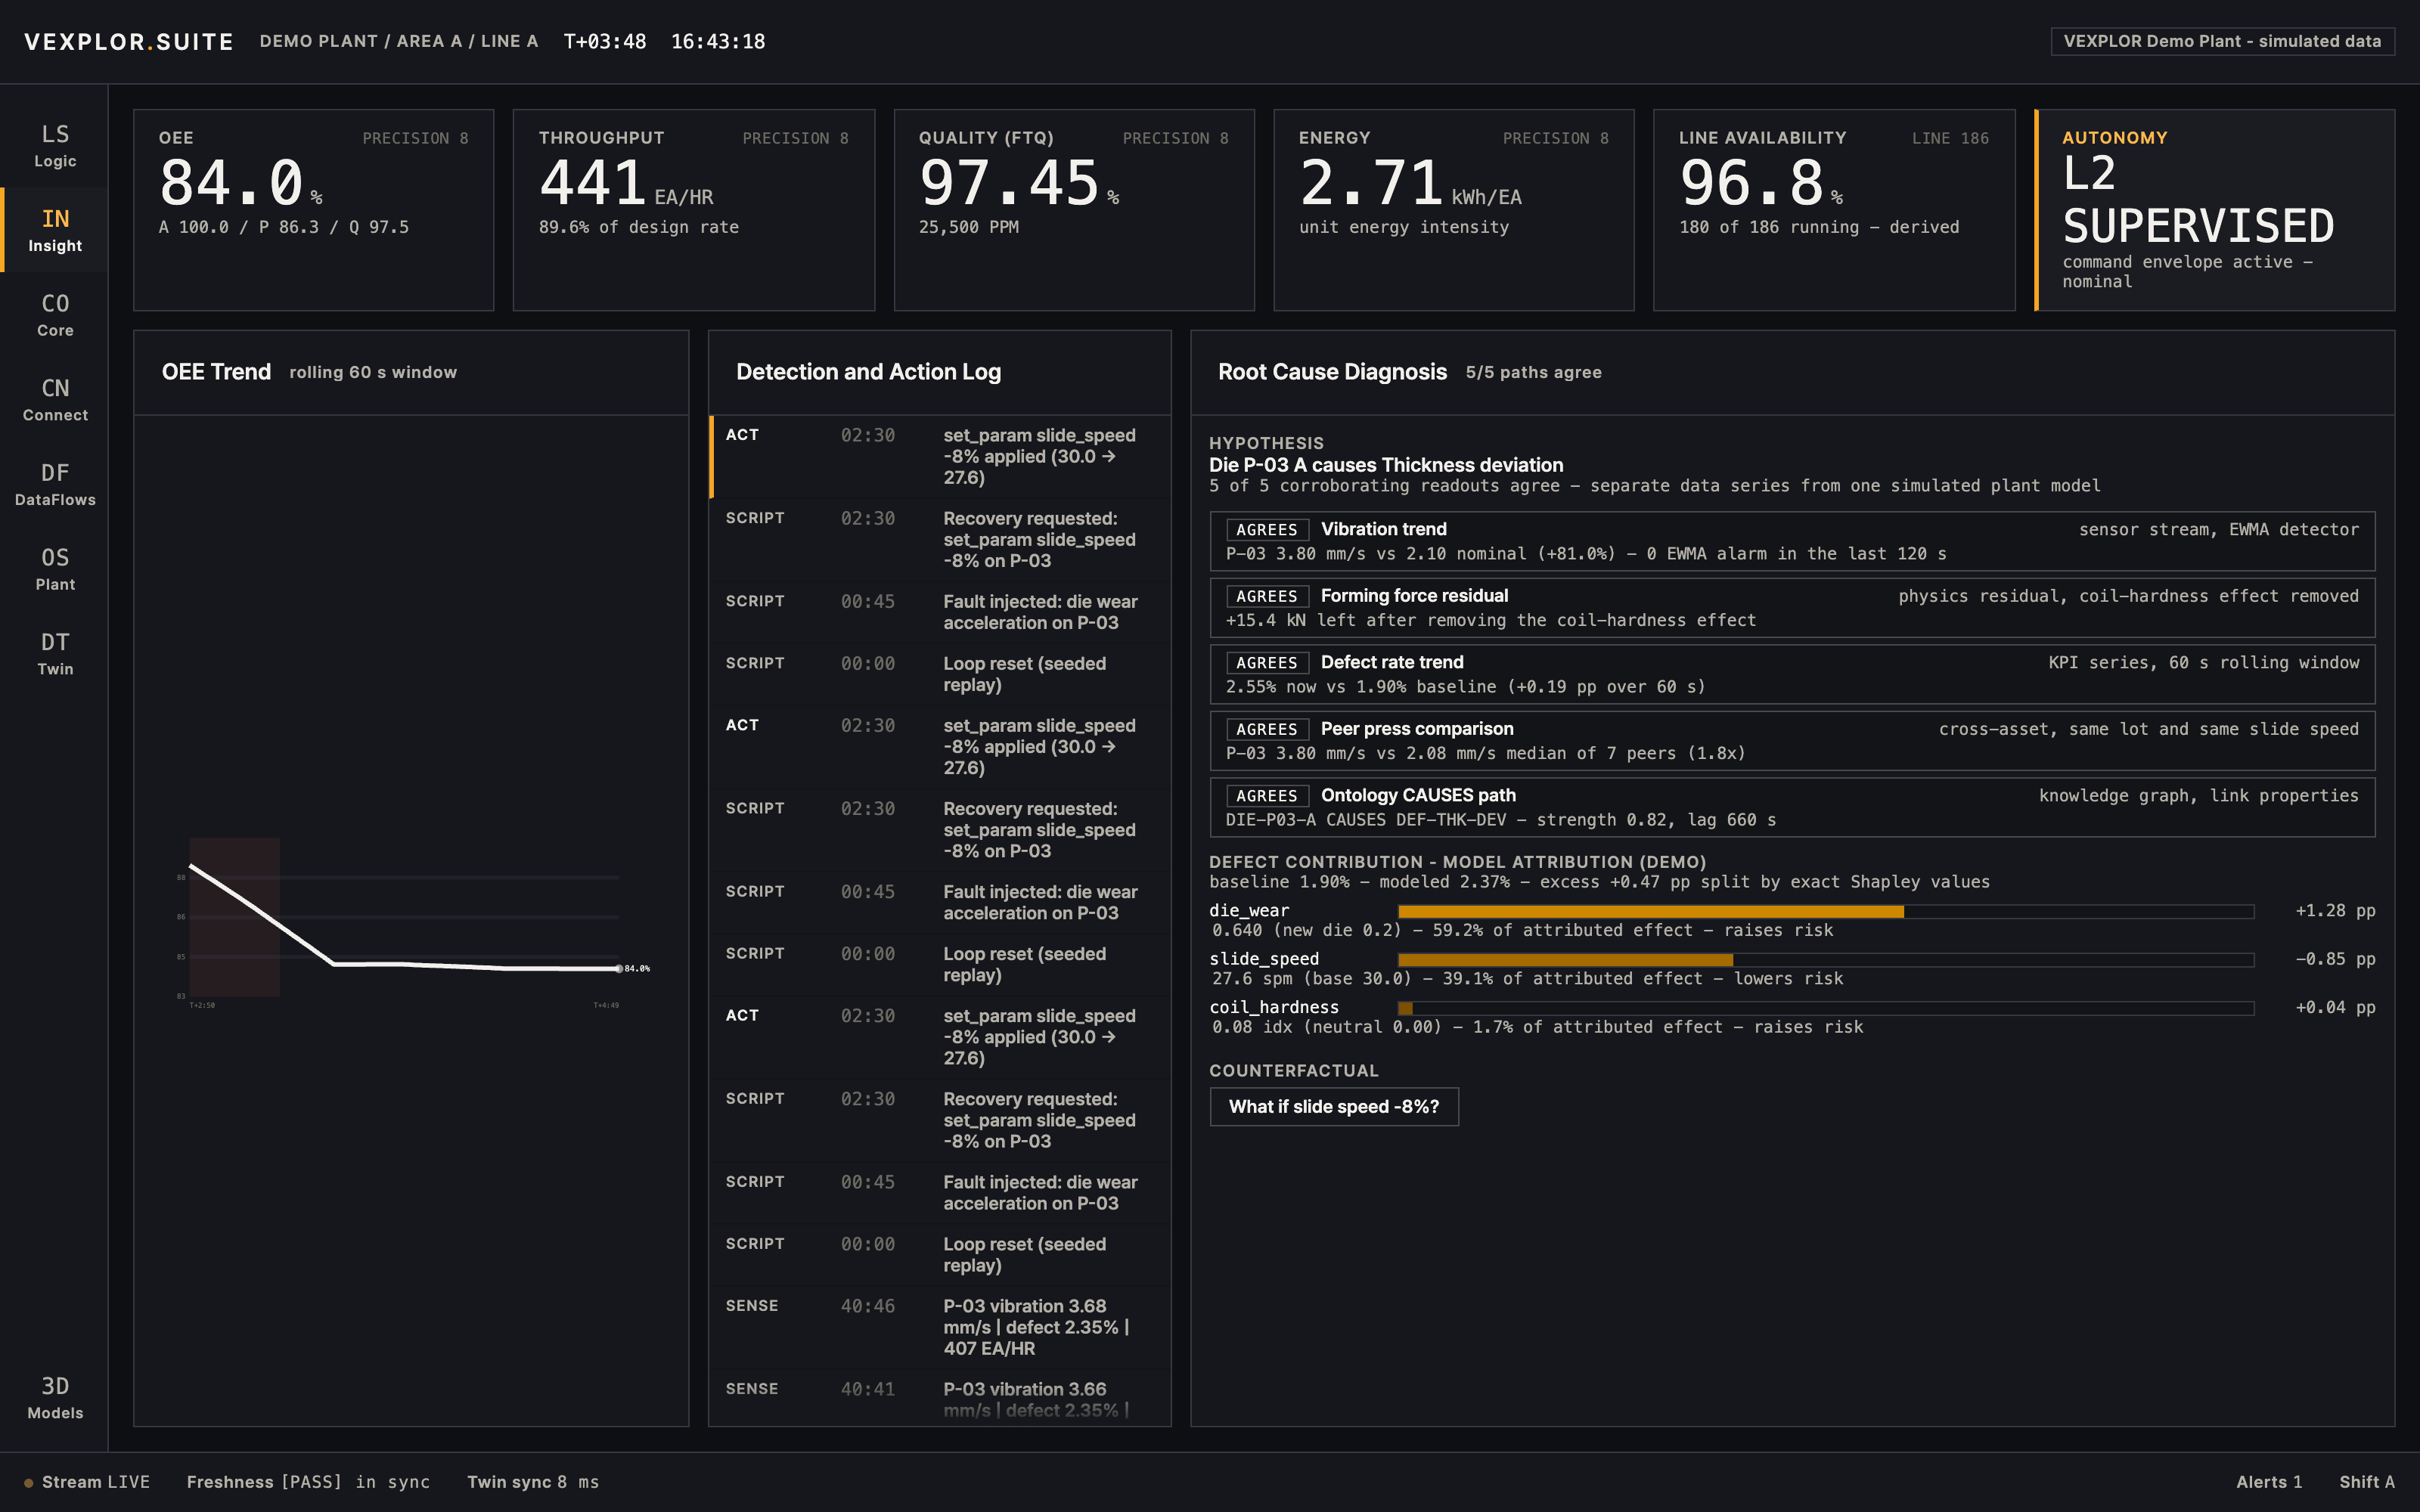
Task: Click the coil_hardness contribution bar
Action: click(x=1826, y=1008)
